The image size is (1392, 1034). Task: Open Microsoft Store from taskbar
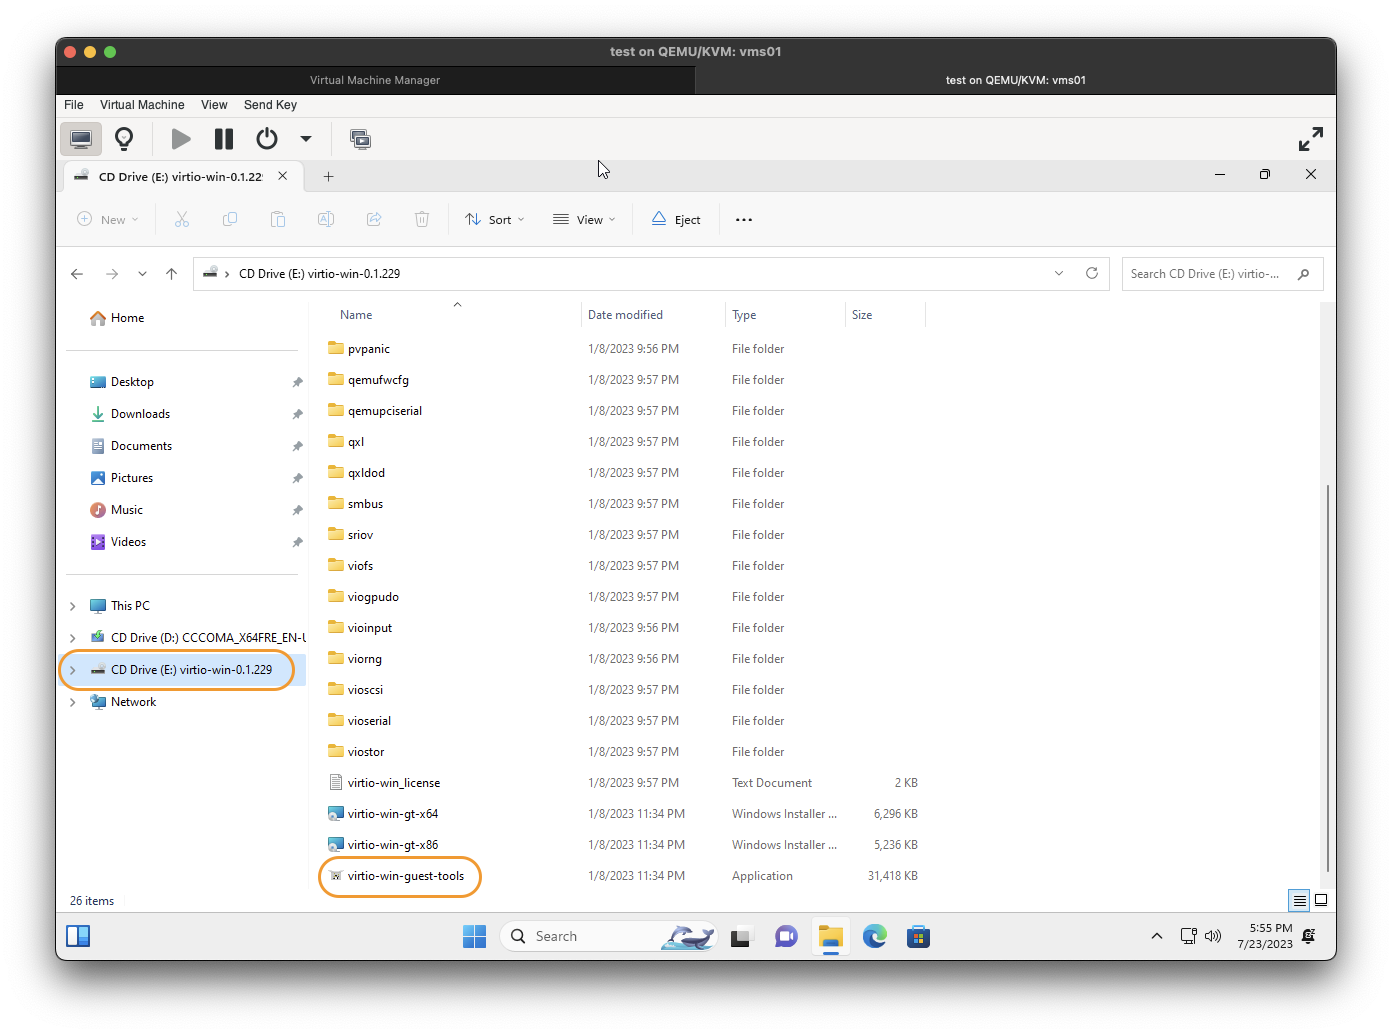918,937
